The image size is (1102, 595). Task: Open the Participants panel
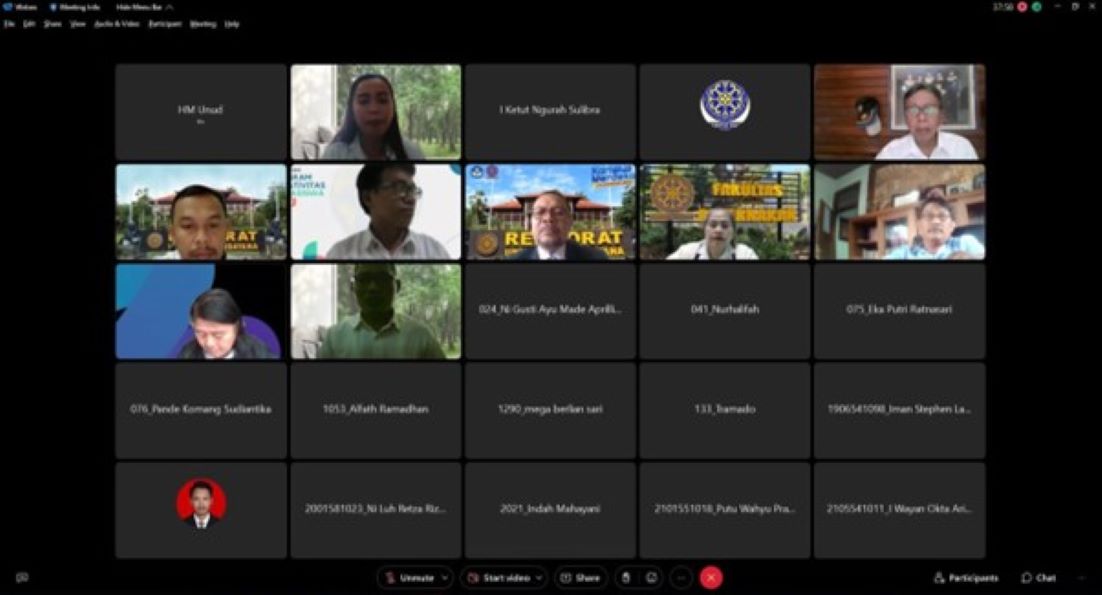pos(966,578)
